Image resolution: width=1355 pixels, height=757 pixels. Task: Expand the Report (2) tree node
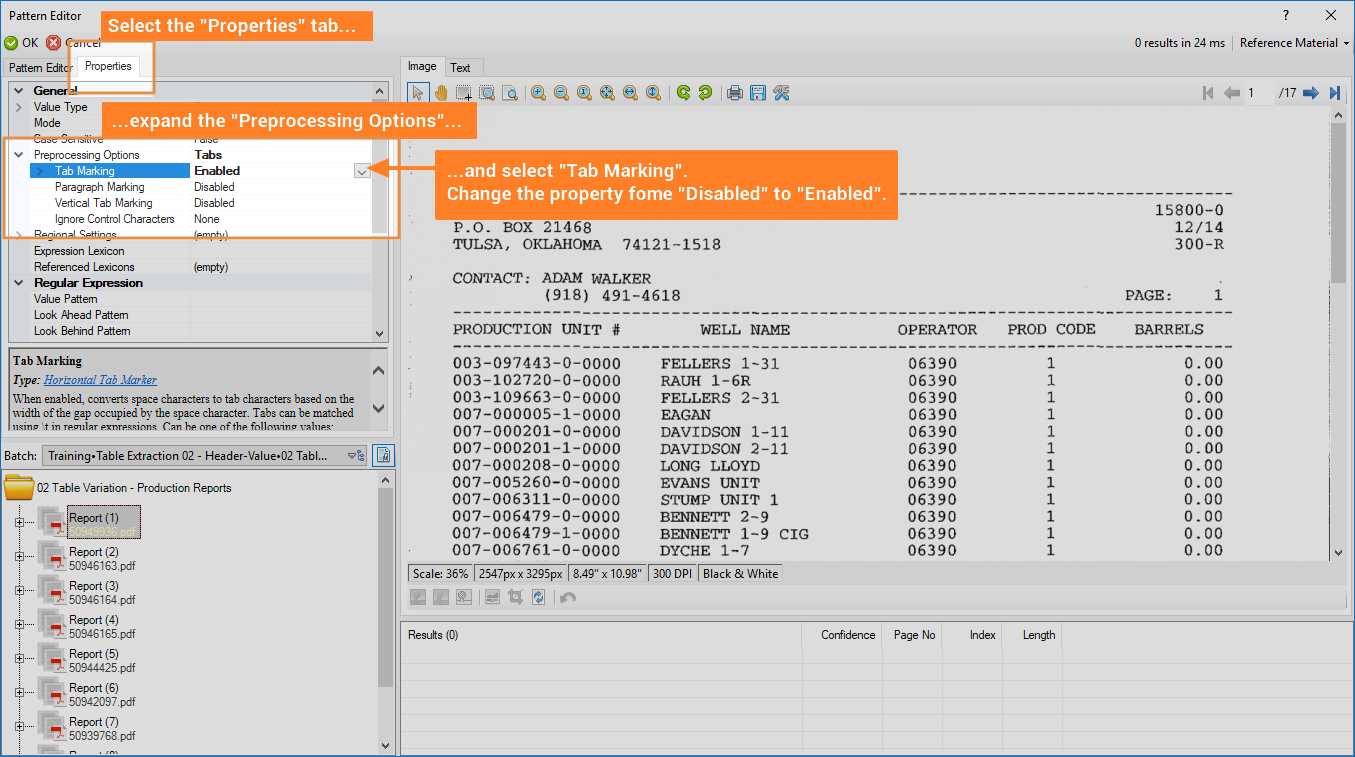point(18,556)
